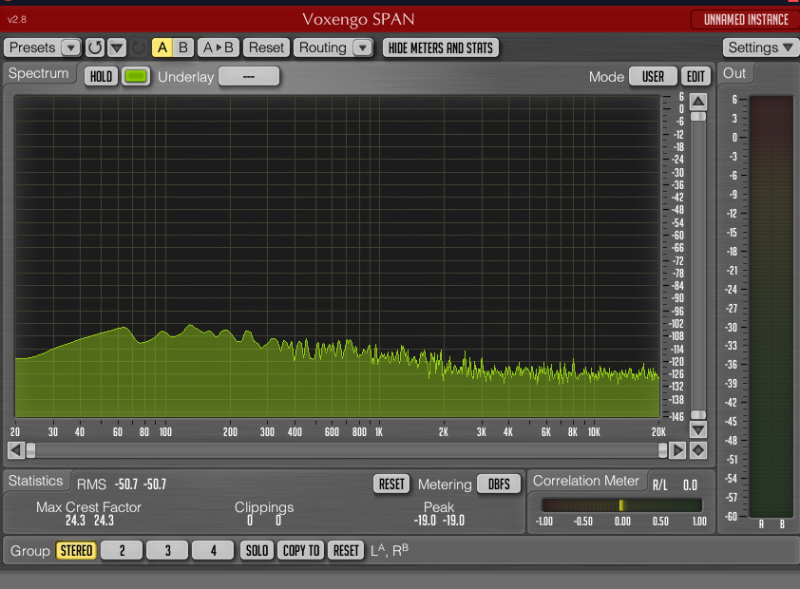Click the R/L correlation value 0.0

(690, 485)
